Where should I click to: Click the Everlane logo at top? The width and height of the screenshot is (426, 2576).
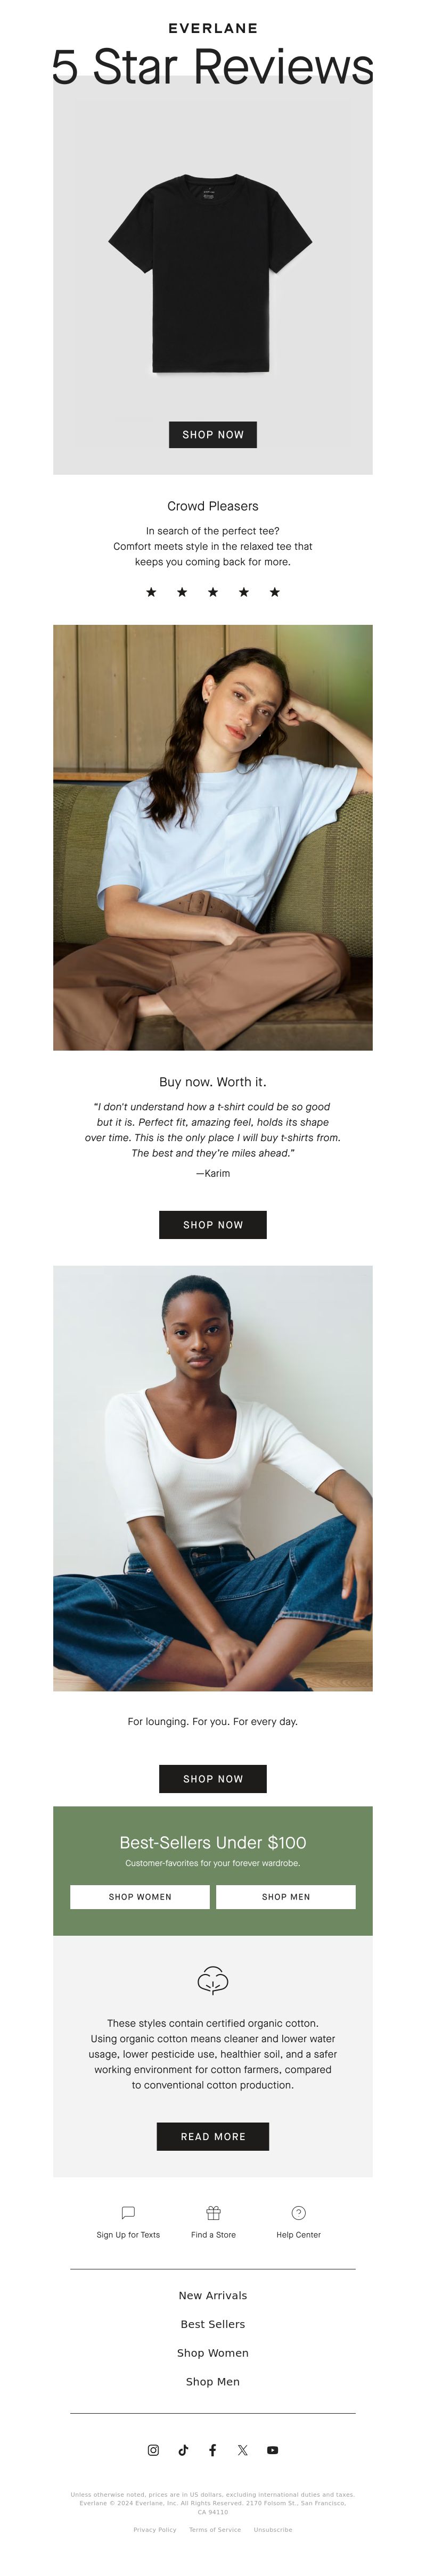coord(213,28)
